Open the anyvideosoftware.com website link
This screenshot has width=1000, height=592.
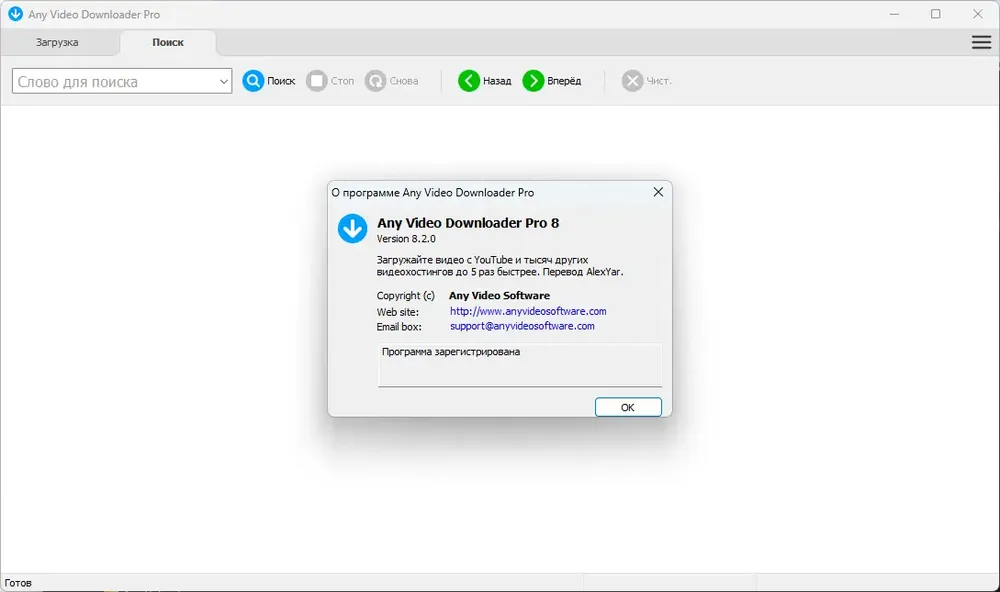528,311
